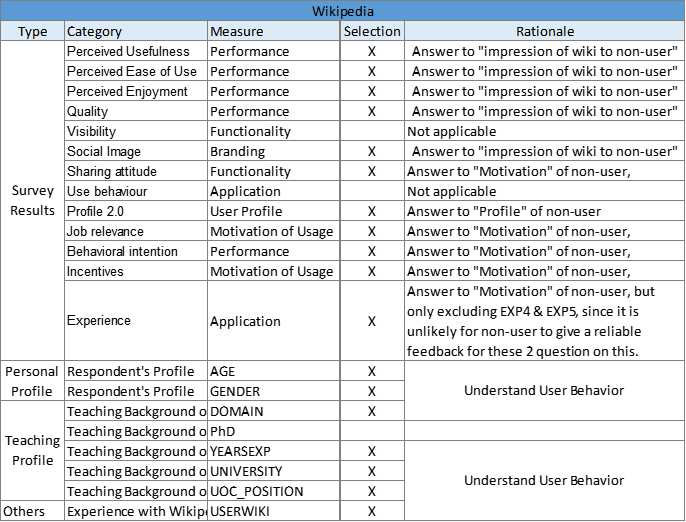Select the Perceived Usefulness cell
The width and height of the screenshot is (686, 522).
point(136,51)
